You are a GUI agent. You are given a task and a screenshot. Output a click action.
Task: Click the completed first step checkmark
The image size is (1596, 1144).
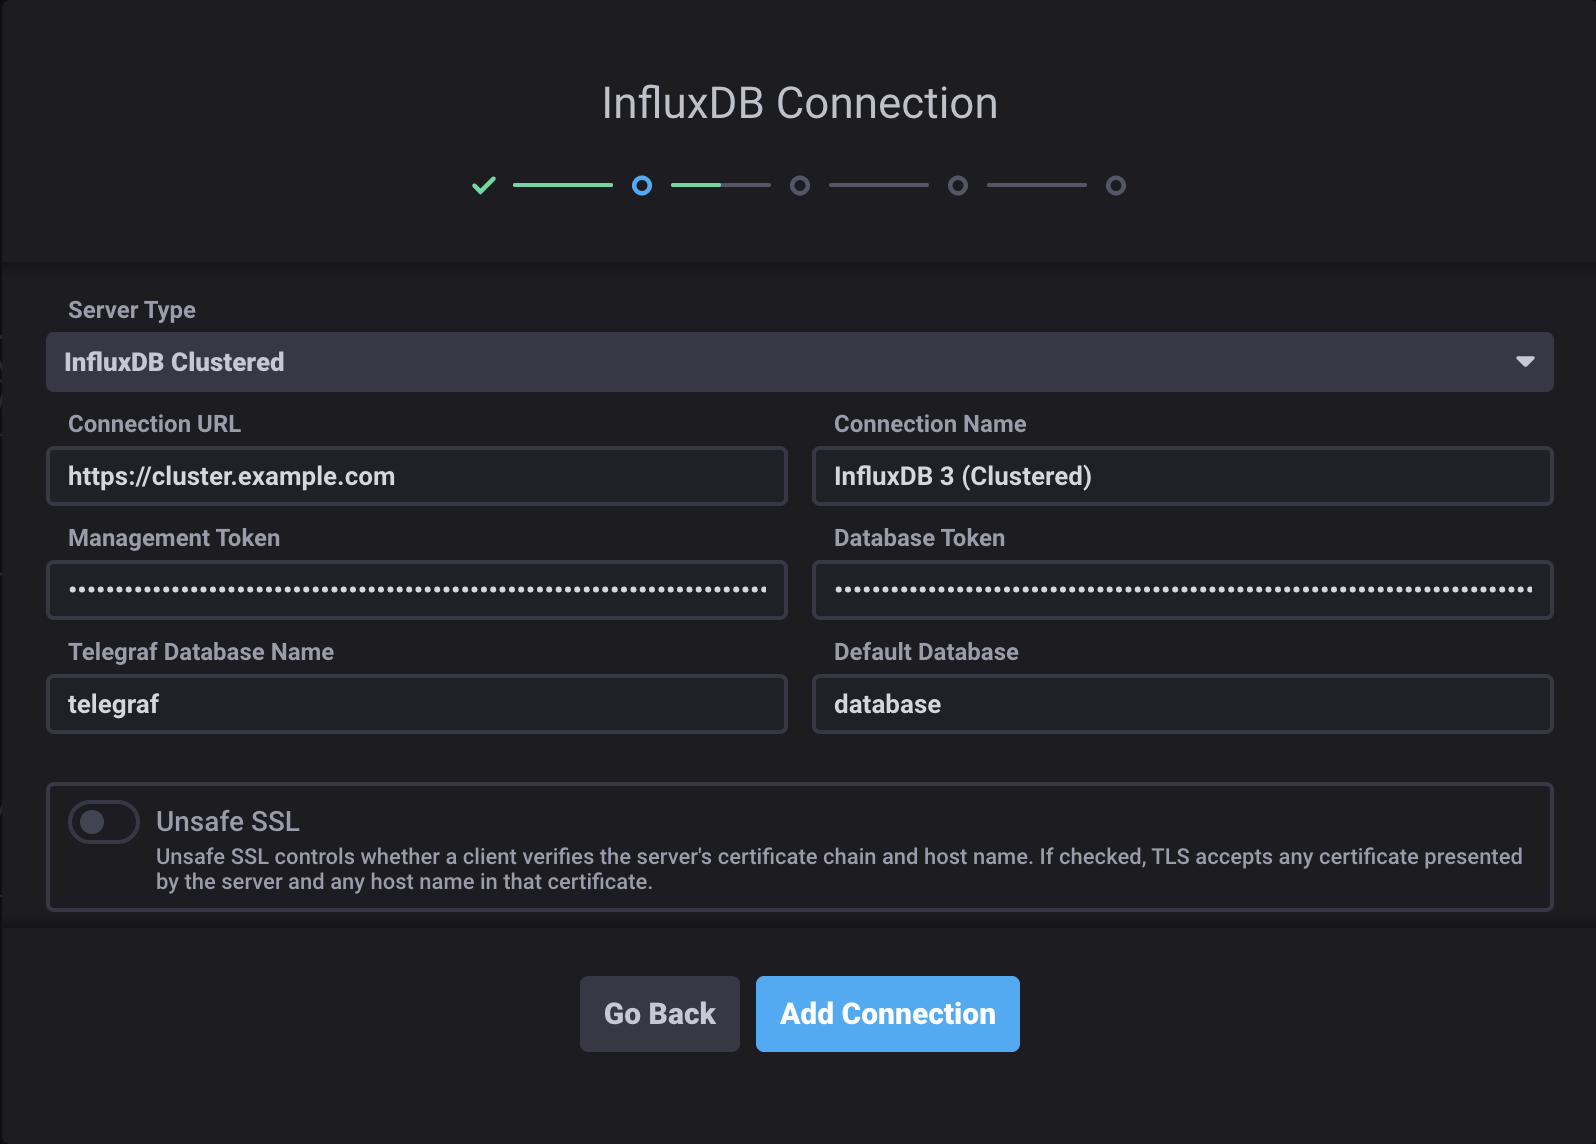click(x=484, y=185)
